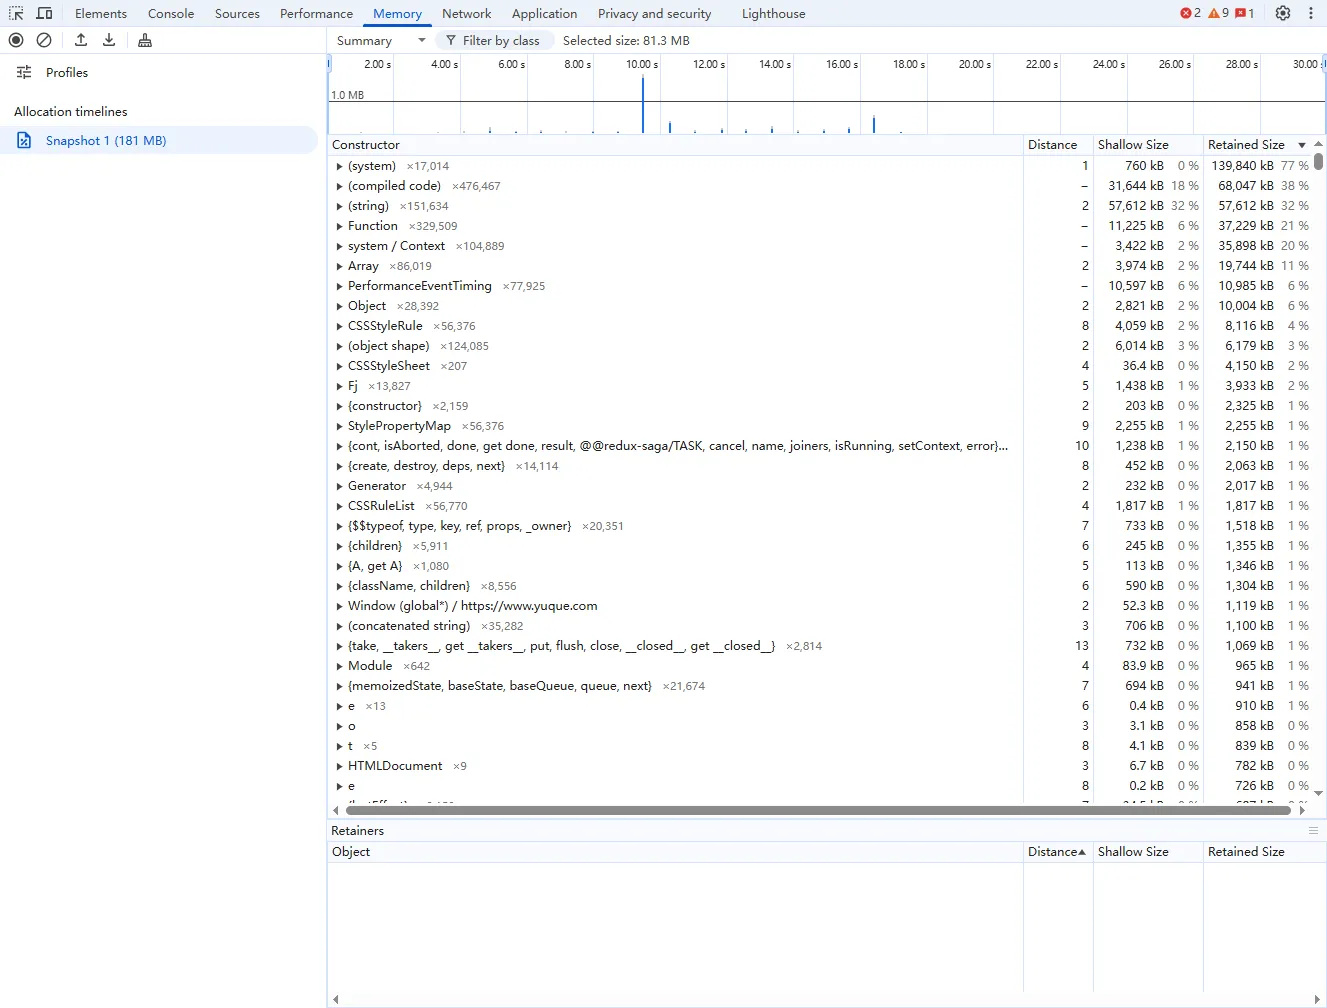Image resolution: width=1327 pixels, height=1008 pixels.
Task: Expand the Function constructor row
Action: pos(340,227)
